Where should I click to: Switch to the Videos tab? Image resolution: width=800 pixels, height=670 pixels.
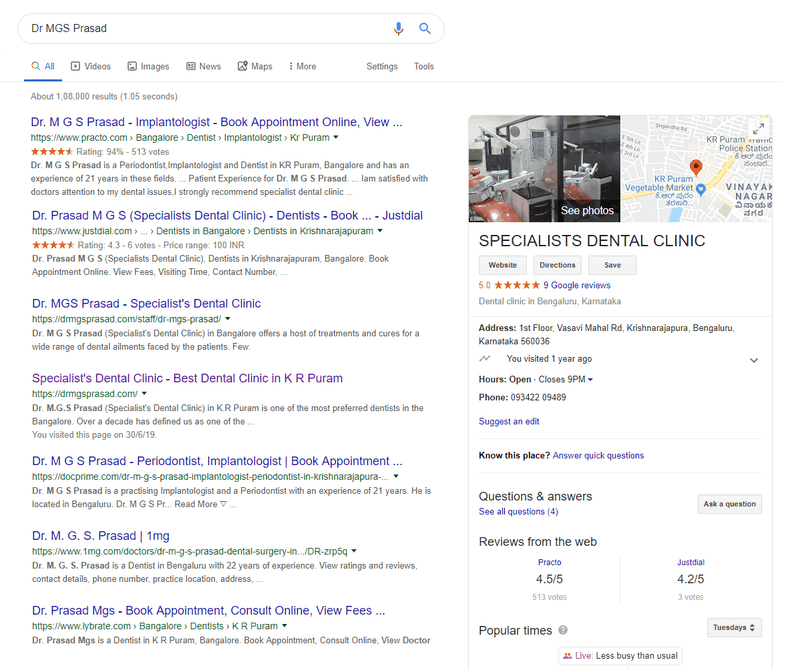pos(91,66)
